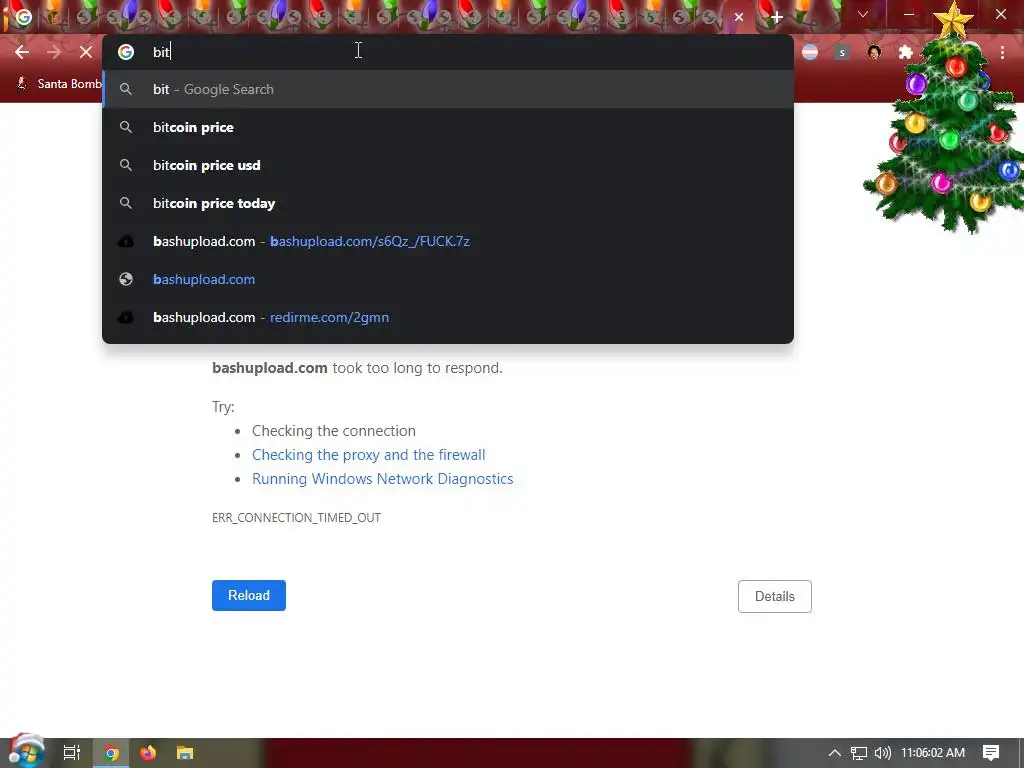This screenshot has width=1024, height=768.
Task: Open the Windows Start menu
Action: (x=26, y=752)
